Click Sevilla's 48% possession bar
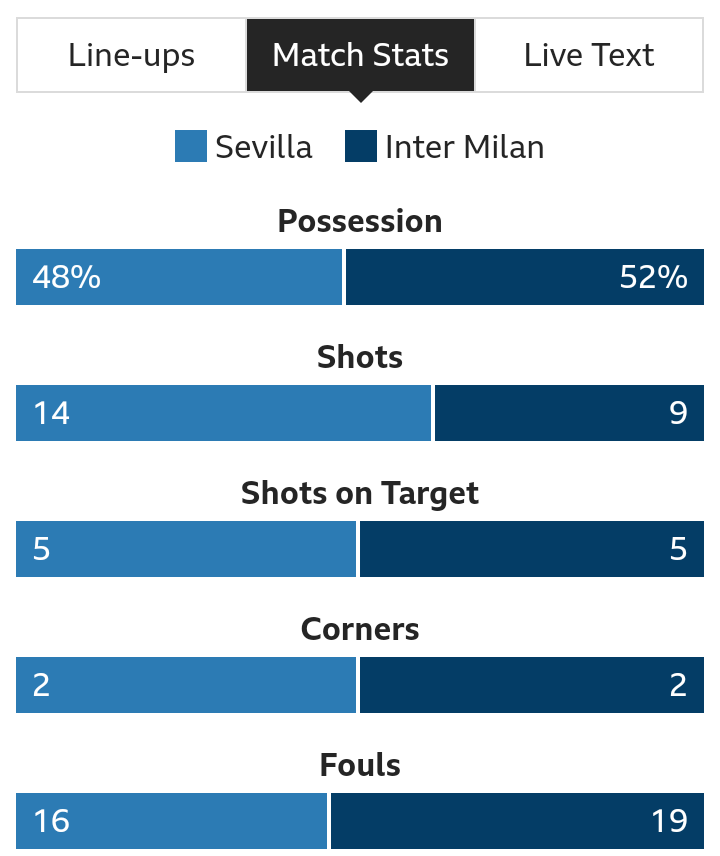 179,277
